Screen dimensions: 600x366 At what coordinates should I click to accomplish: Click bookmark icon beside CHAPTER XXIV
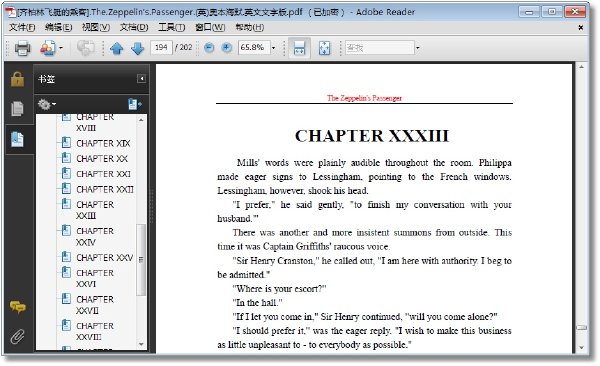(66, 230)
